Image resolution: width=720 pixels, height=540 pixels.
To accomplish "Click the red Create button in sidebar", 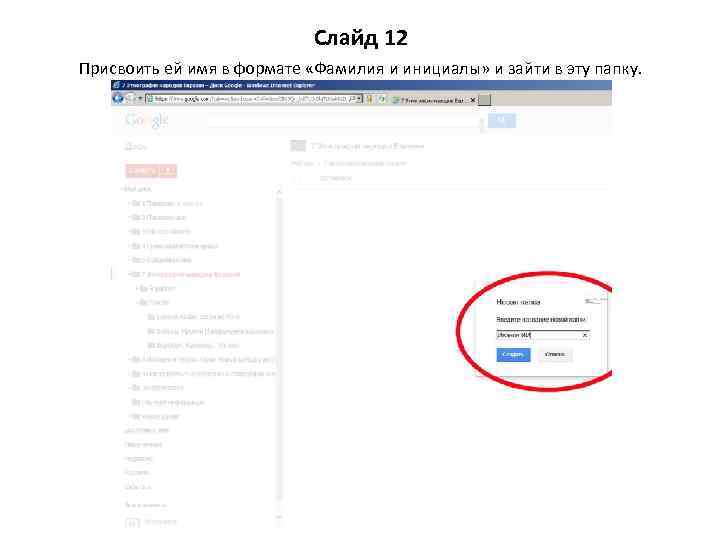I will [x=142, y=171].
